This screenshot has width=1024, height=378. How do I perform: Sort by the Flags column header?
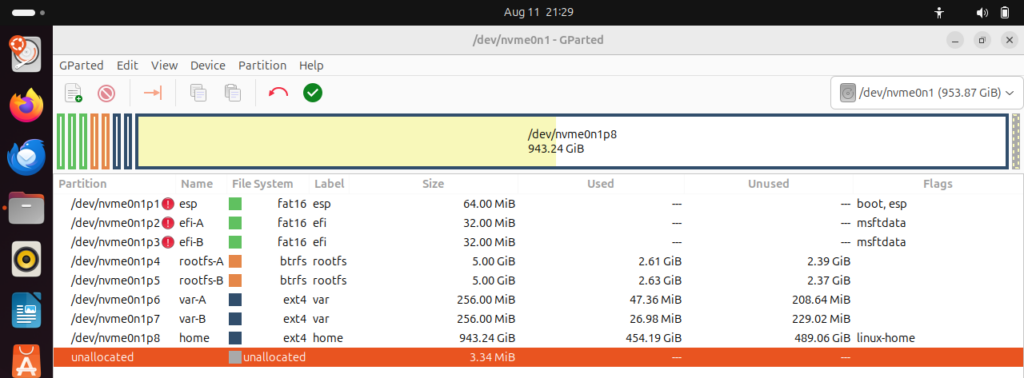tap(938, 184)
